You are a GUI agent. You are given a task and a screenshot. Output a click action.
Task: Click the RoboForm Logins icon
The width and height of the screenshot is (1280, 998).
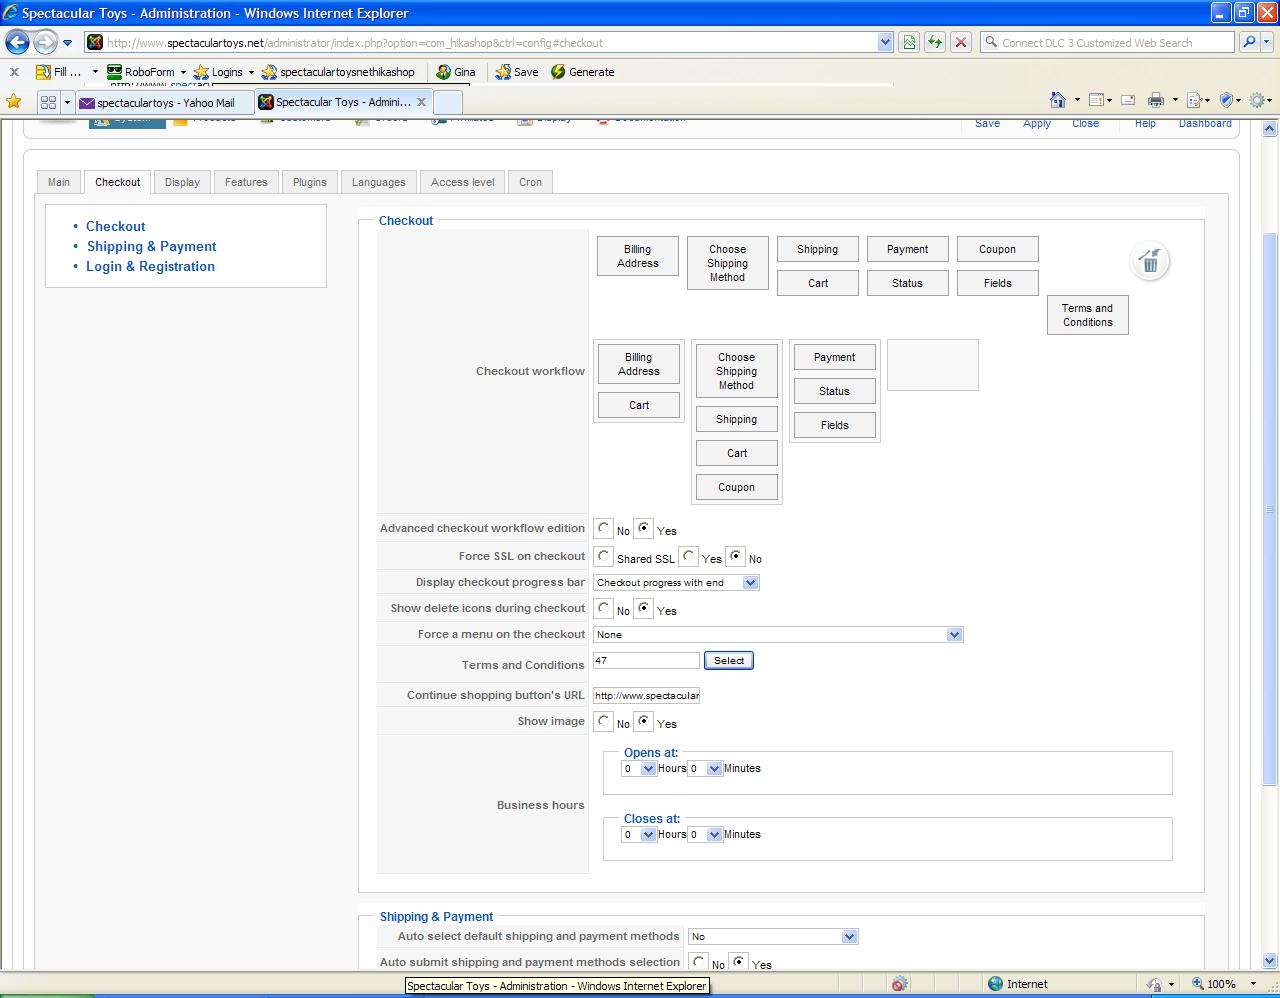(x=200, y=72)
